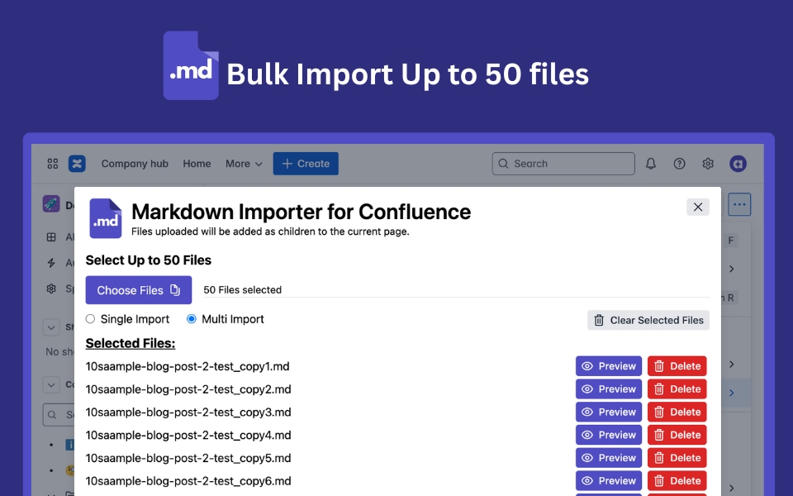Go to Home in the top navigation

click(197, 163)
